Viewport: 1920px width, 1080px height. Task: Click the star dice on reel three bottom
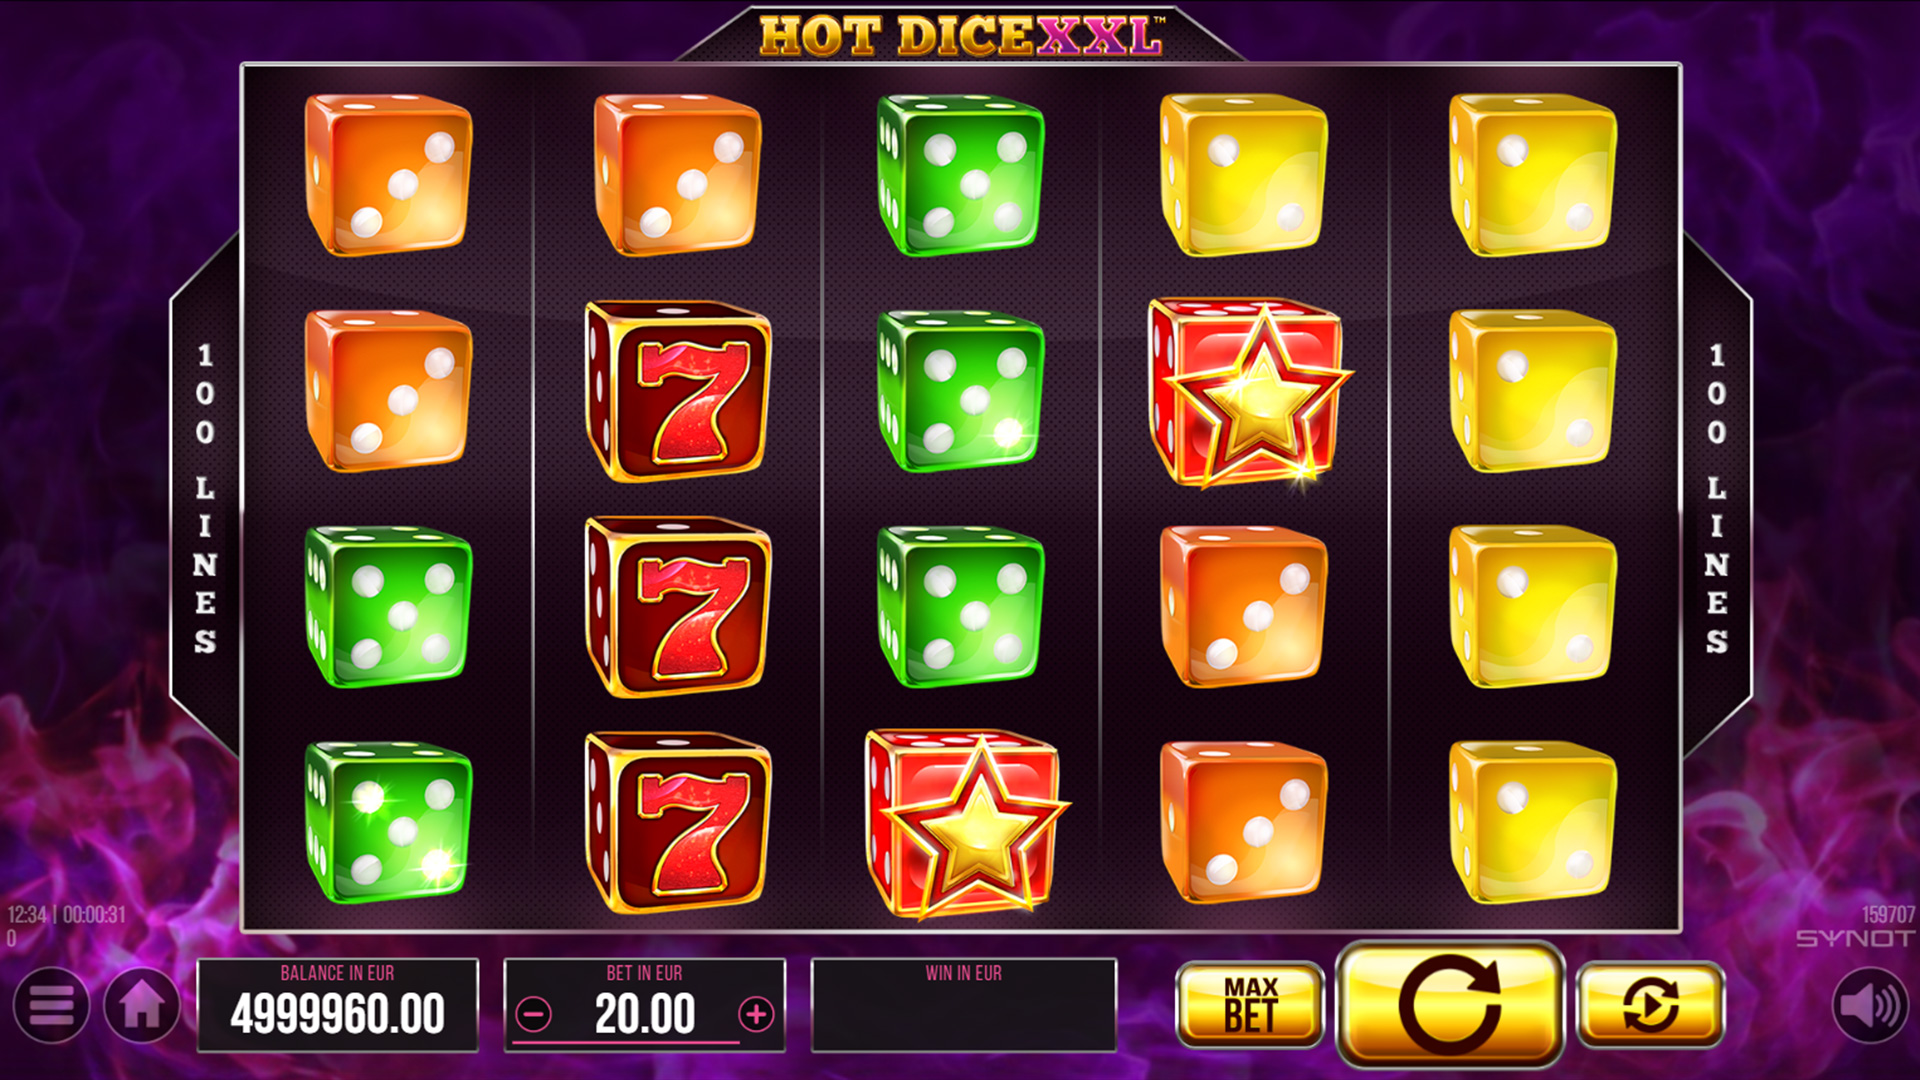click(966, 824)
